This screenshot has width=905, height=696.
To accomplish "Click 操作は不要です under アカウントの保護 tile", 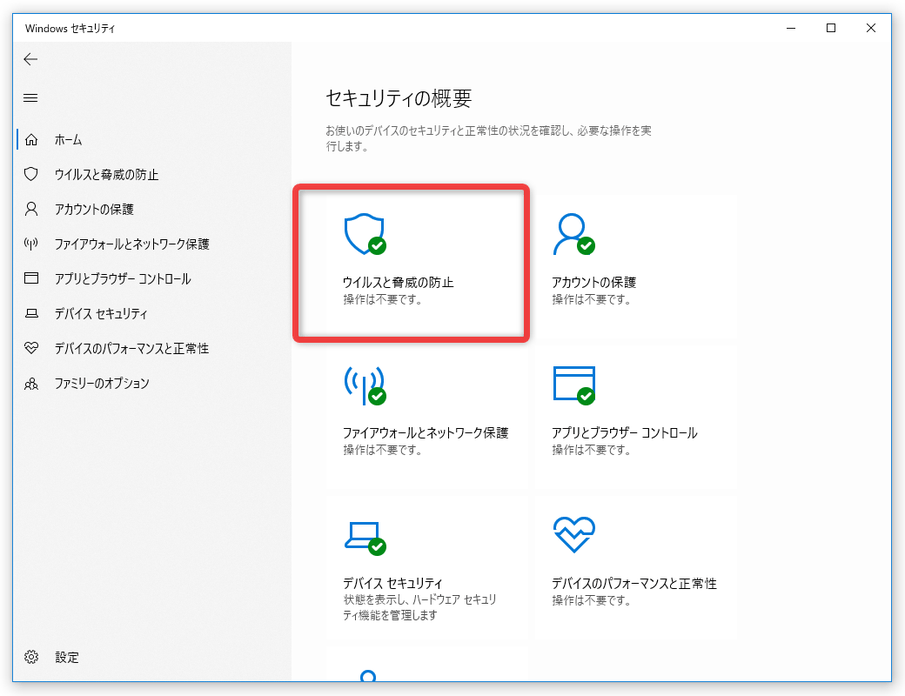I will point(591,300).
